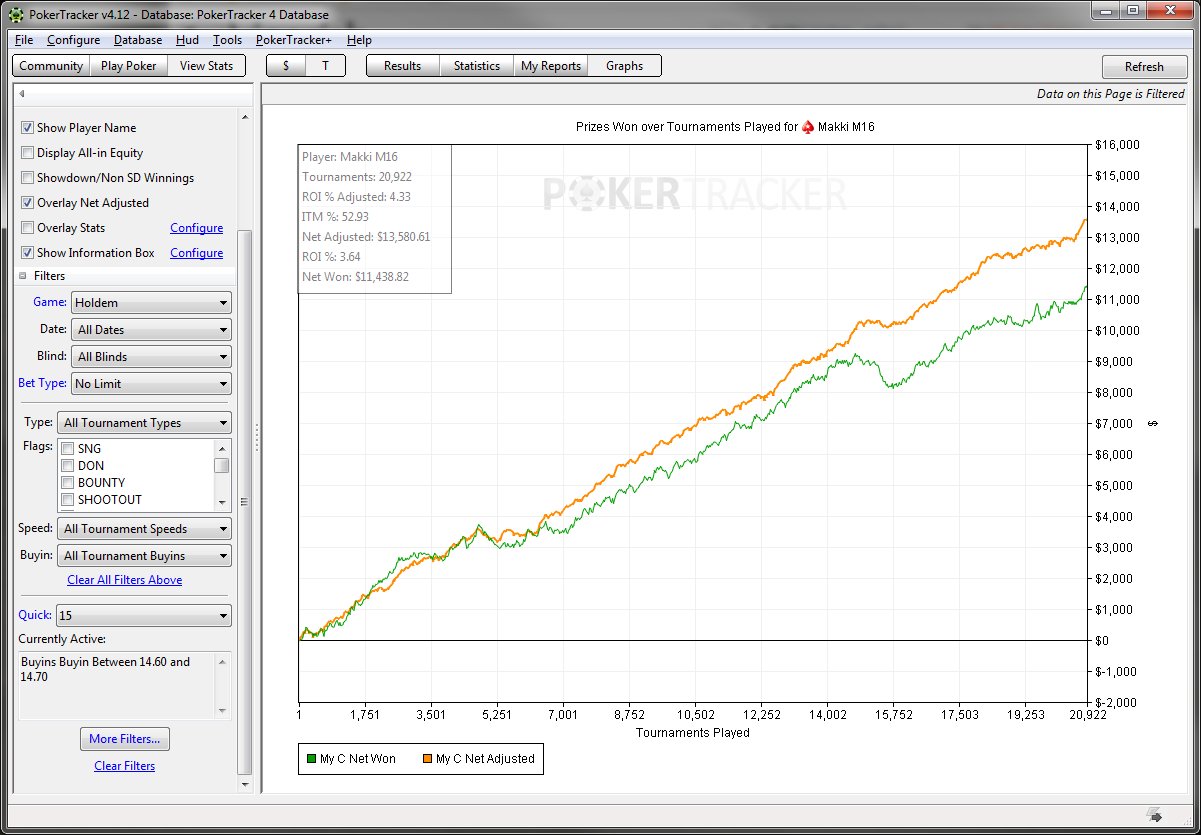Click the sidebar scrollbar down arrow
This screenshot has width=1201, height=835.
coord(245,784)
